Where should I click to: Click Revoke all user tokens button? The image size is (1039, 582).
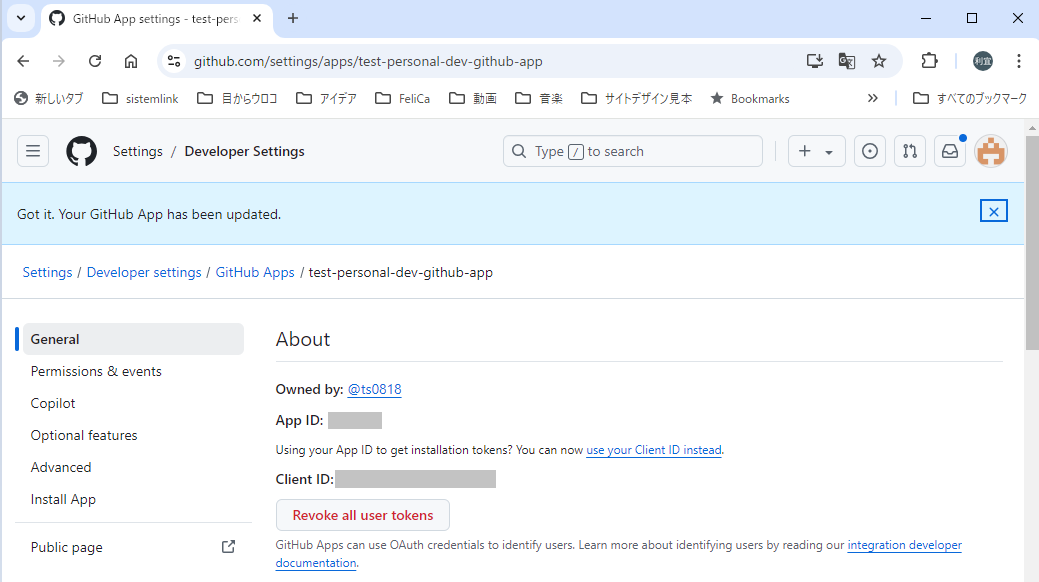coord(362,515)
